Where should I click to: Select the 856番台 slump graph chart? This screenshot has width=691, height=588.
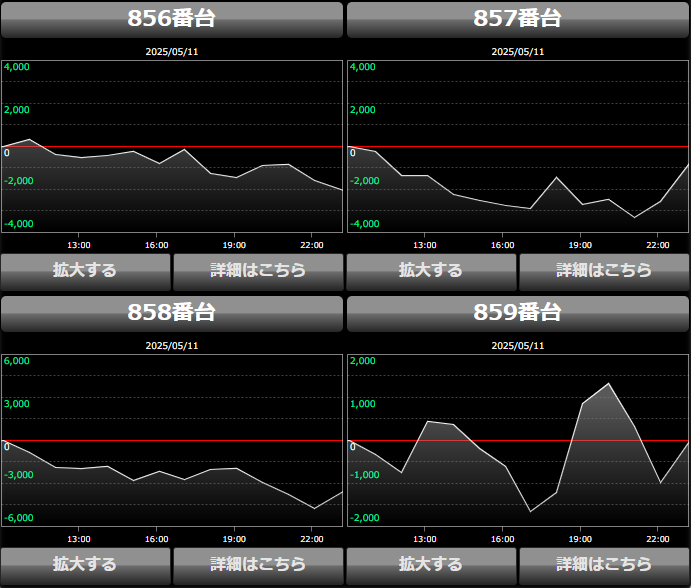coord(172,146)
